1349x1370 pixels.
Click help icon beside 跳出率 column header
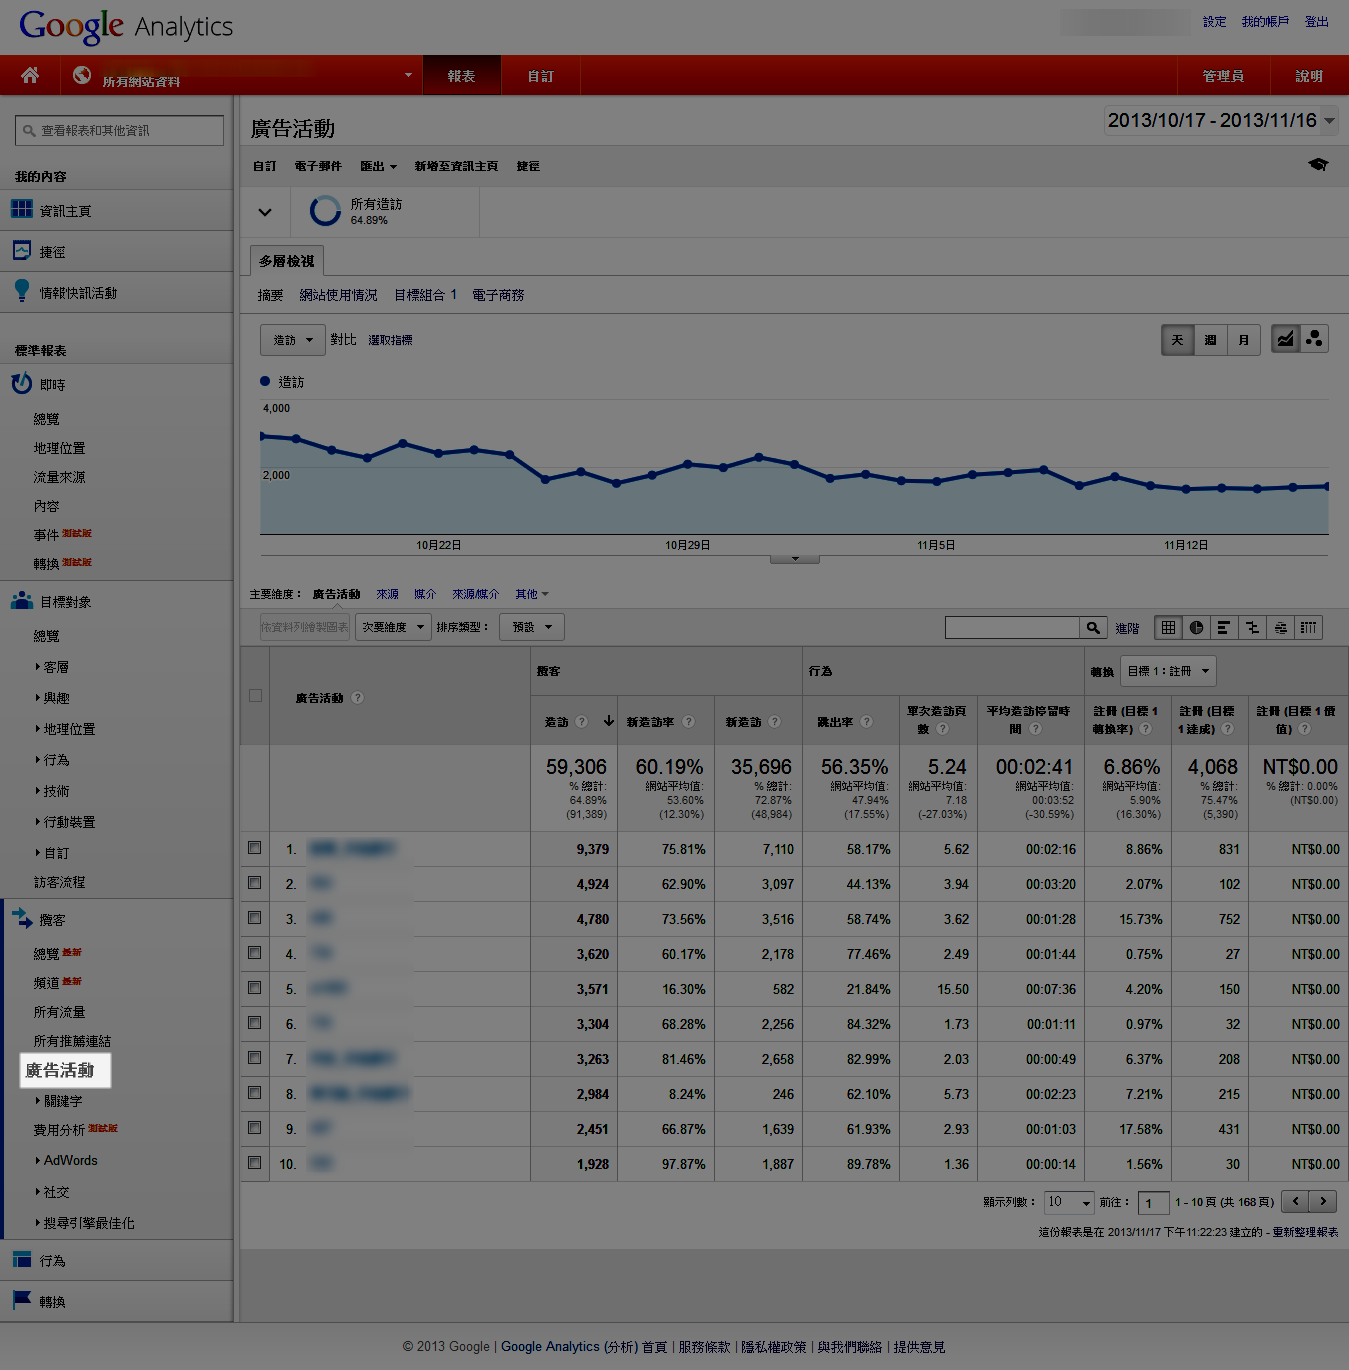click(x=866, y=721)
